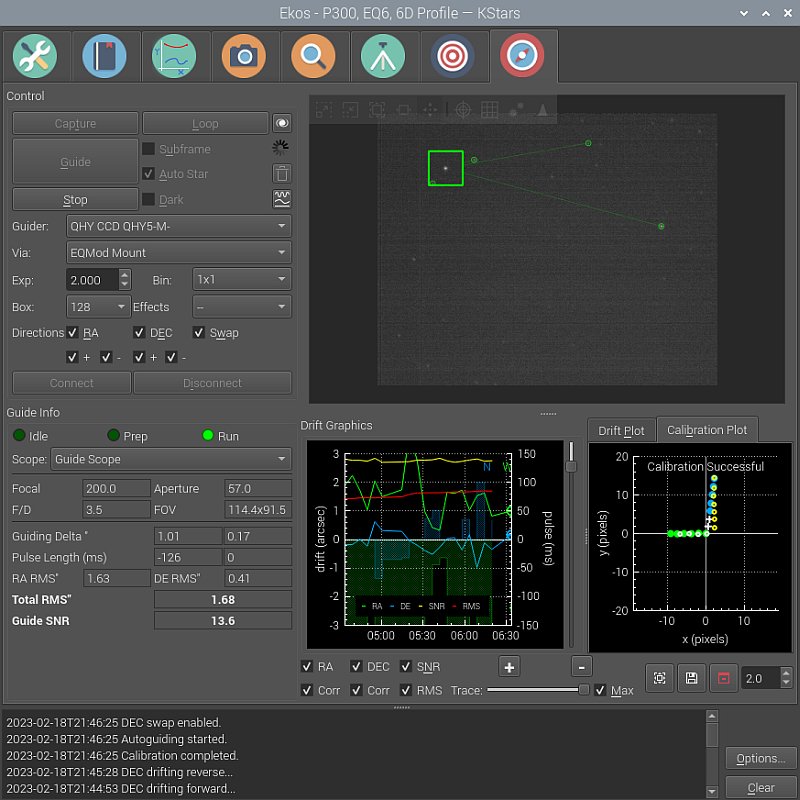Open the Capture module (camera icon)
Screen dimensions: 800x800
243,56
